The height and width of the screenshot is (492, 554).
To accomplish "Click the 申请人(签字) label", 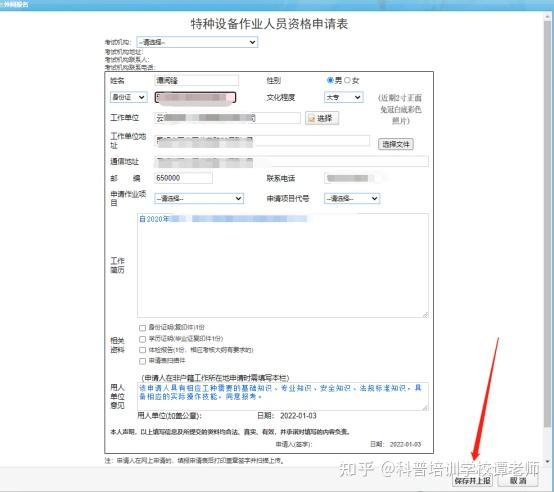I will (x=294, y=444).
